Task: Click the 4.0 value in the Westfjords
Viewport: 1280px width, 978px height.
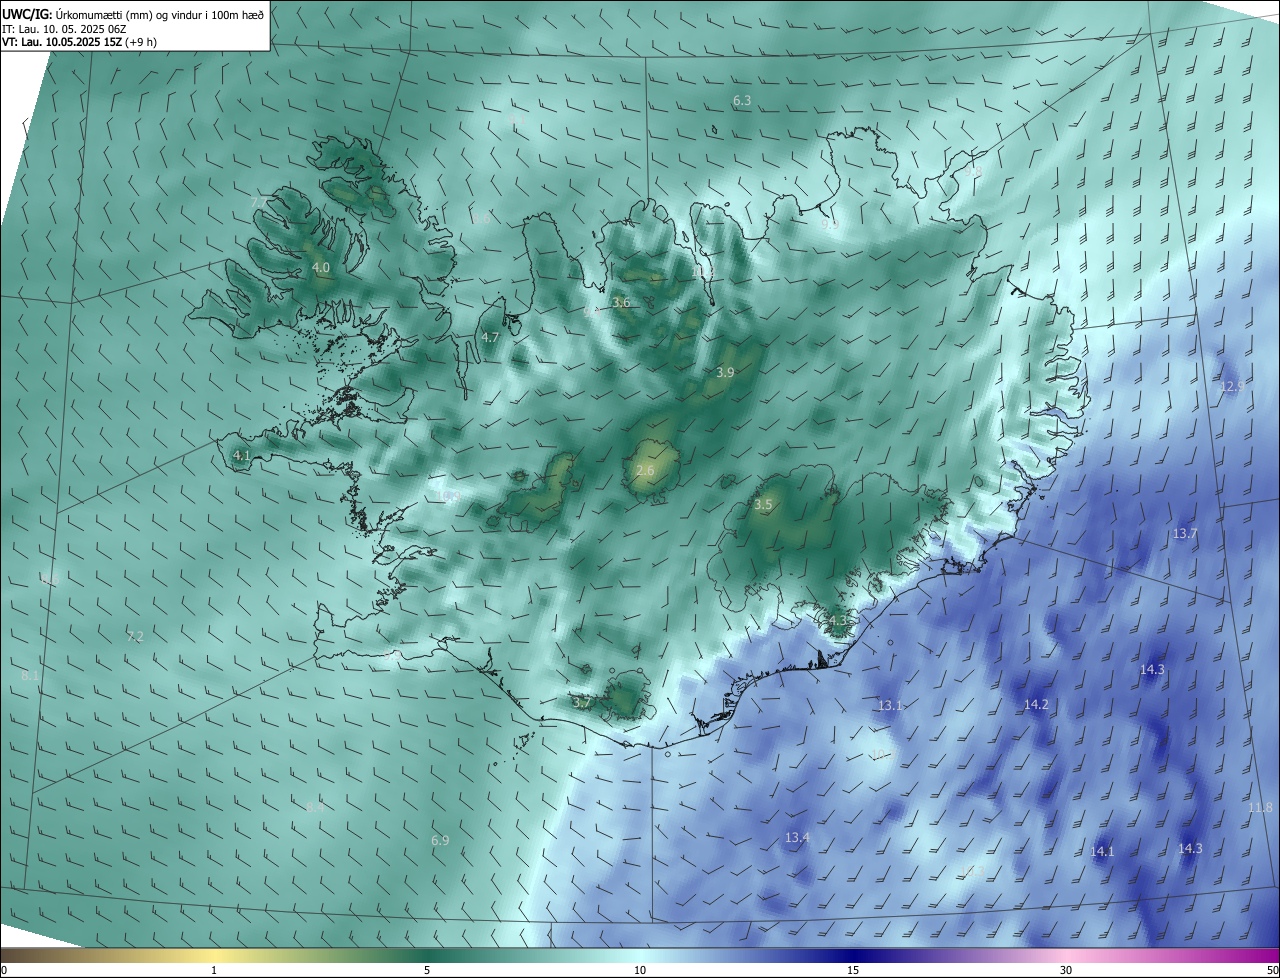Action: (x=320, y=268)
